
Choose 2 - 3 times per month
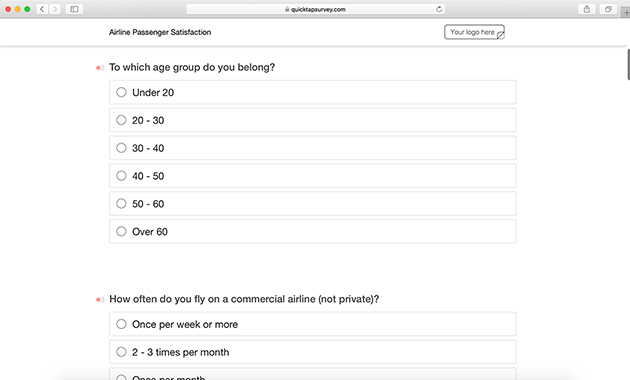coord(313,352)
